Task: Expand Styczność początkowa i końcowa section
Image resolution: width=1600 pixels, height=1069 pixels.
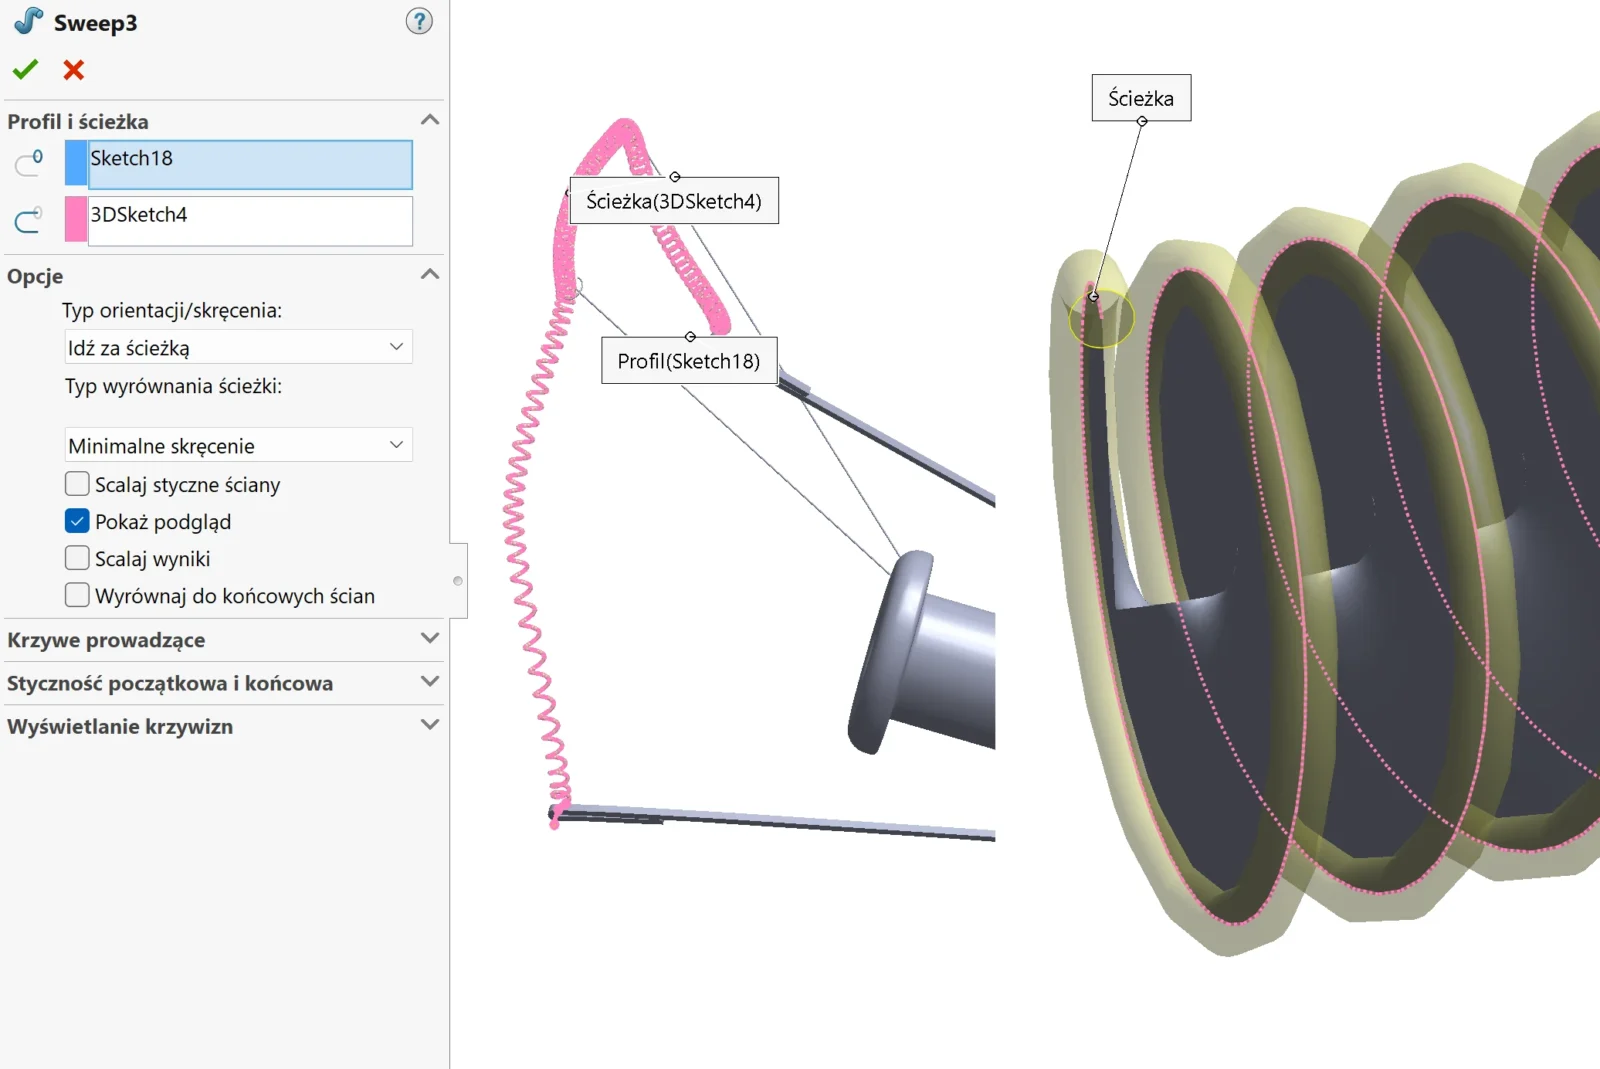Action: (430, 681)
